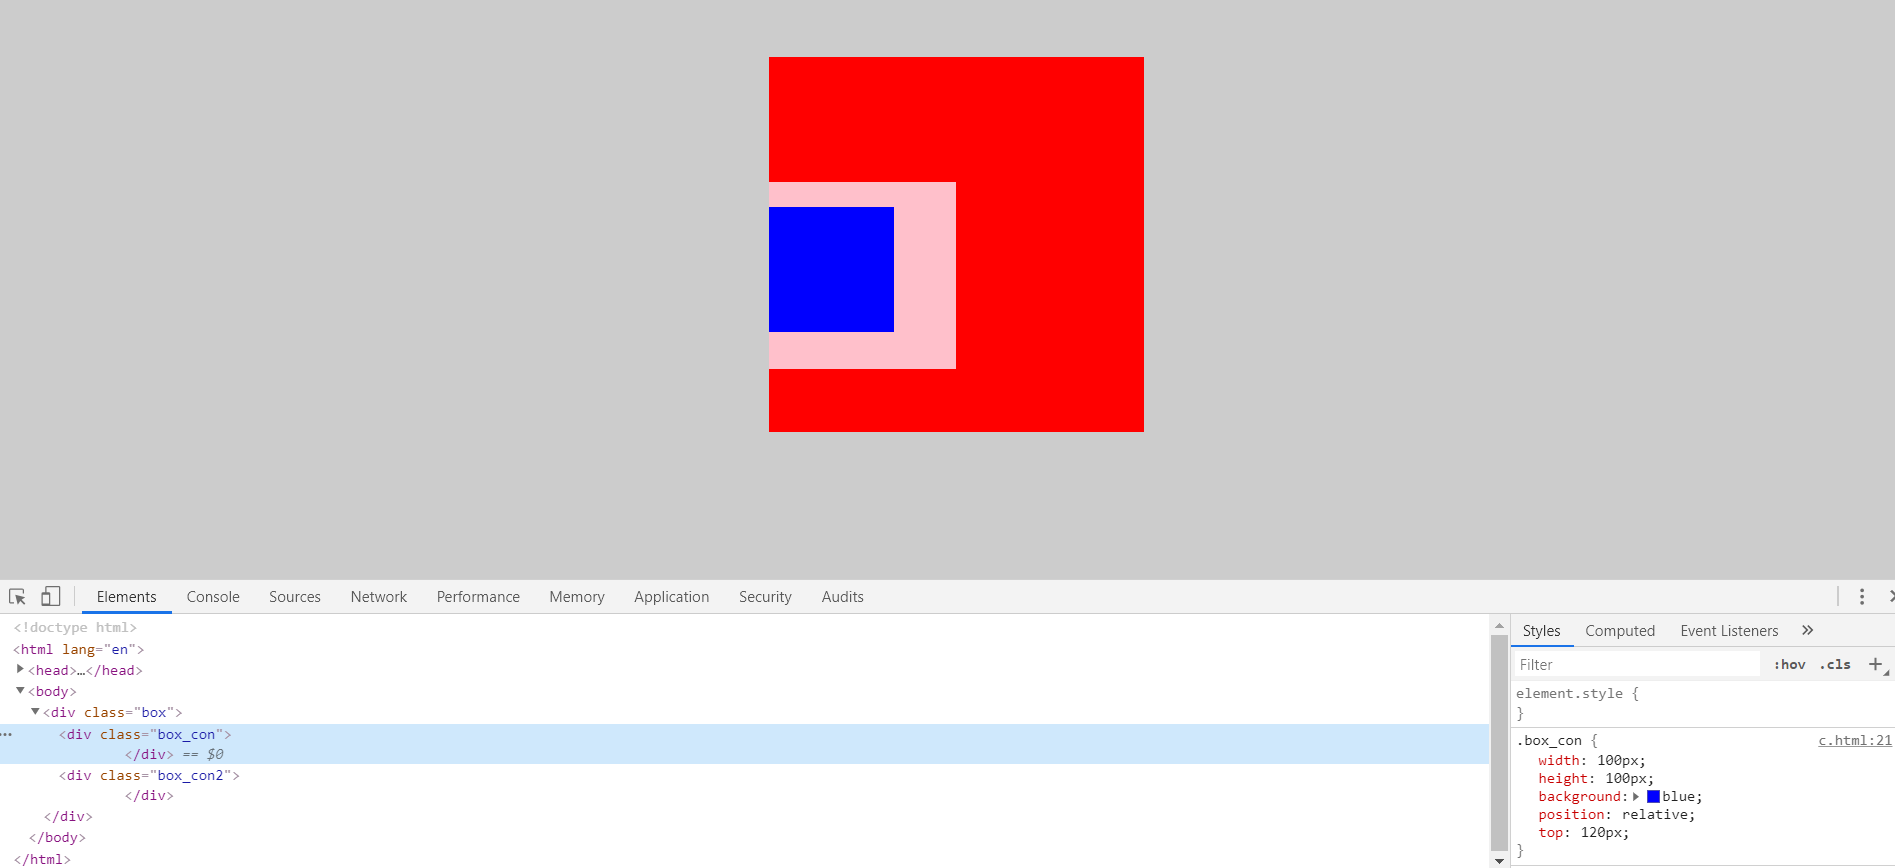Collapse the body element node
The width and height of the screenshot is (1895, 868).
(x=20, y=691)
